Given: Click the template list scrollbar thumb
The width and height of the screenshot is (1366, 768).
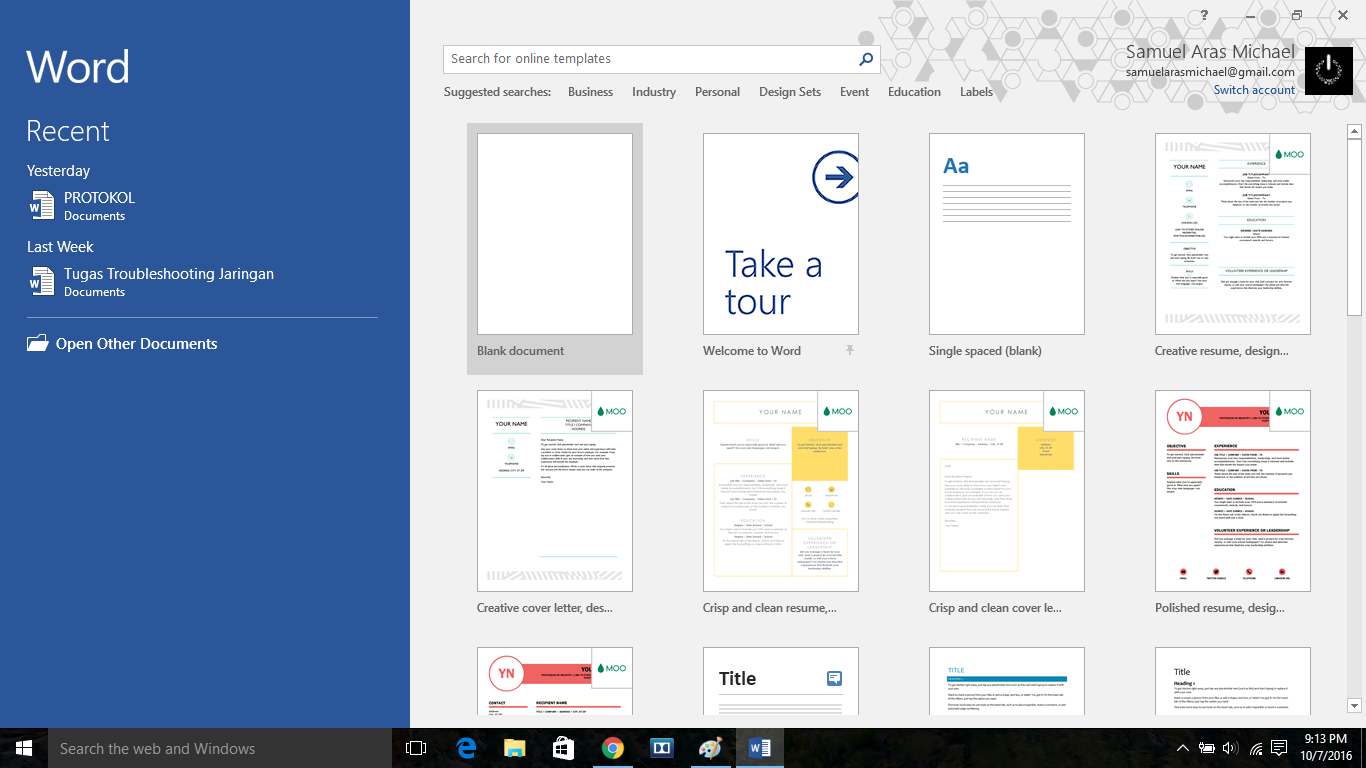Looking at the screenshot, I should click(1355, 228).
